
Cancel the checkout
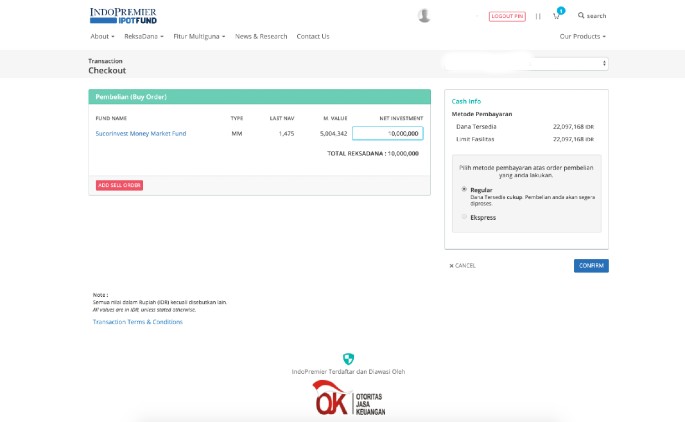[462, 266]
